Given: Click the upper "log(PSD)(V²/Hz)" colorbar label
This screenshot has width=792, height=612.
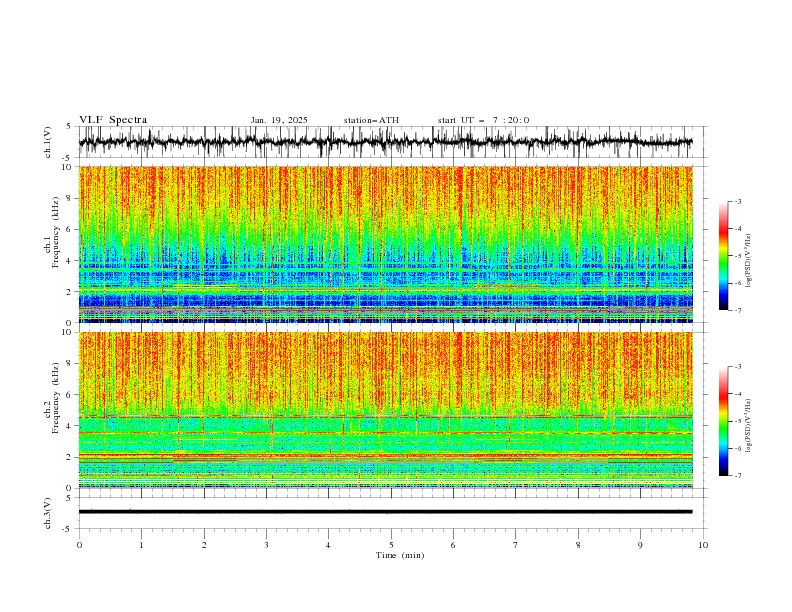Looking at the screenshot, I should pos(748,261).
